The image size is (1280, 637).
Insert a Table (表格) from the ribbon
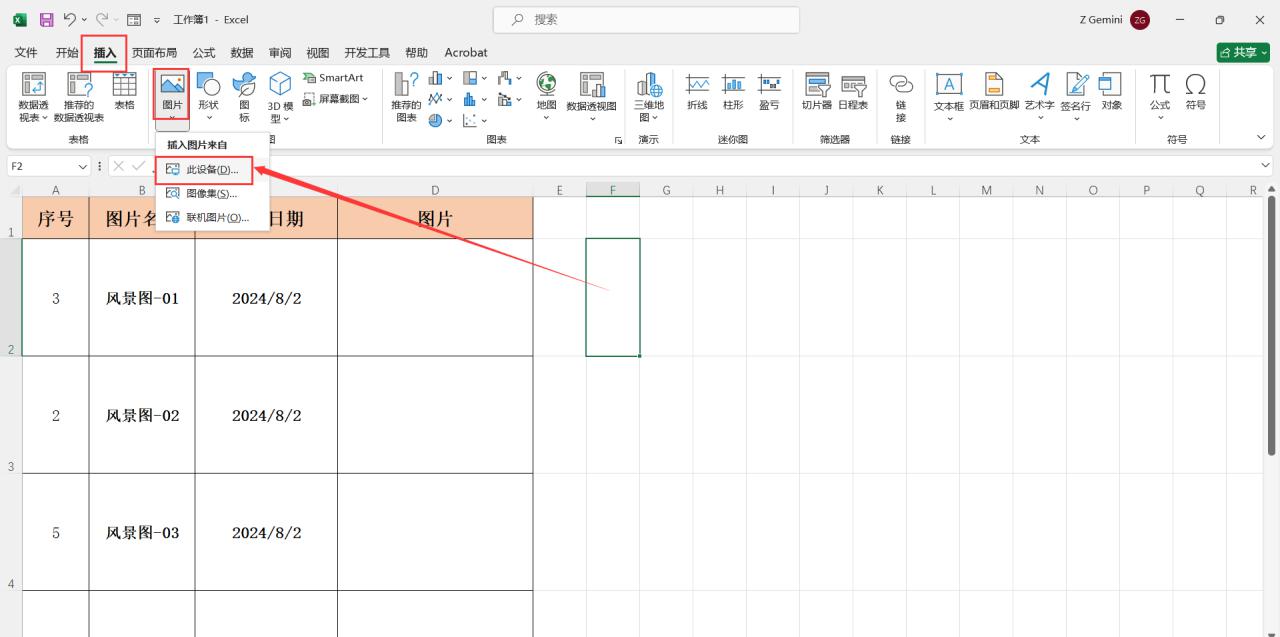(124, 91)
